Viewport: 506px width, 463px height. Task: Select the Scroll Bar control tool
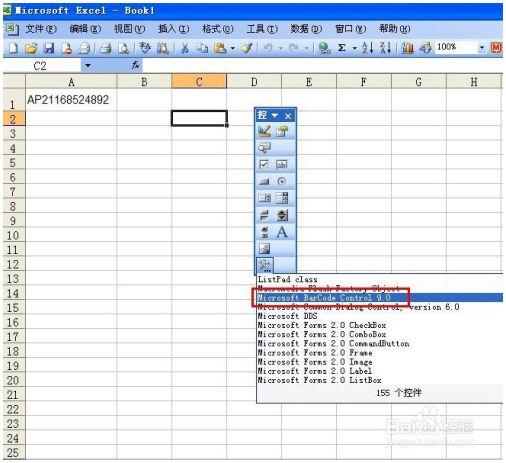click(x=264, y=232)
